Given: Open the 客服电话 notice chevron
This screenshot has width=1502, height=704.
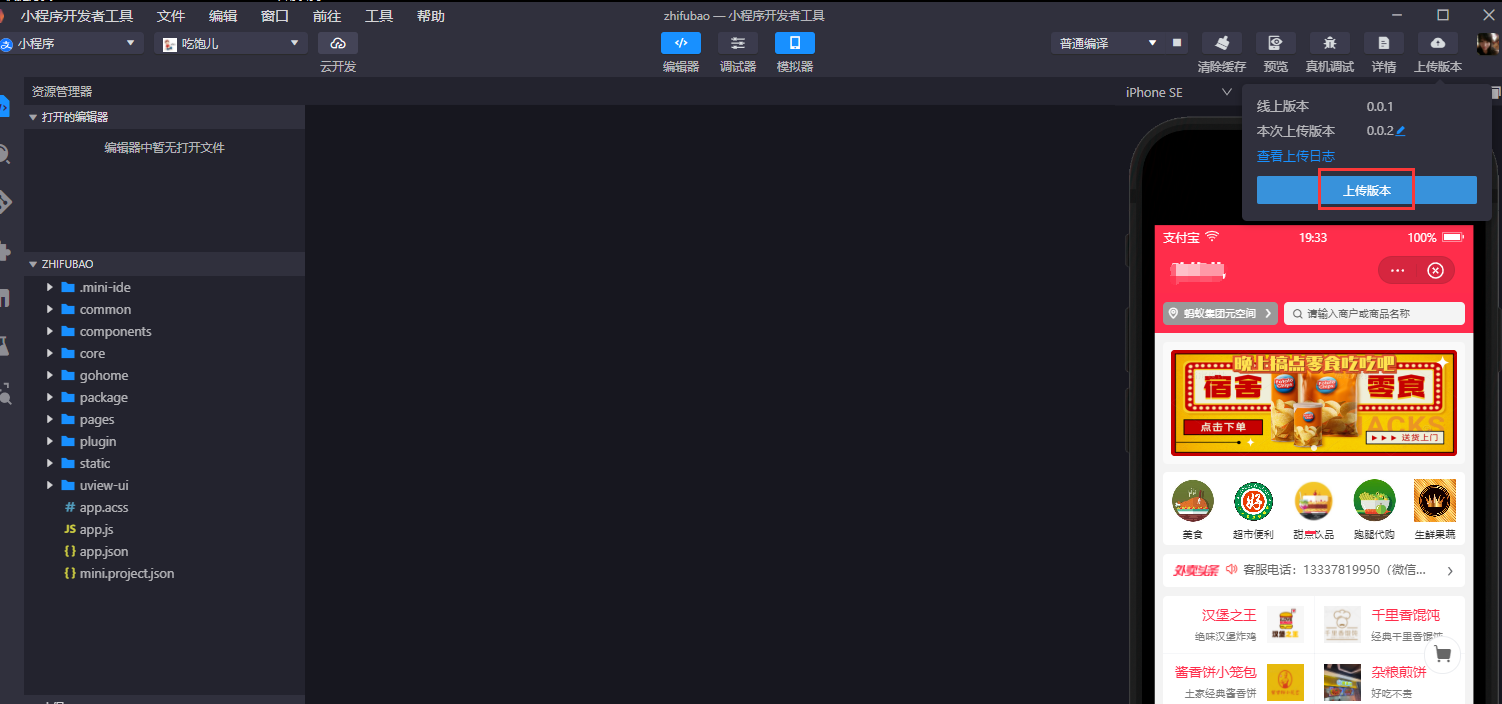Looking at the screenshot, I should click(1450, 571).
